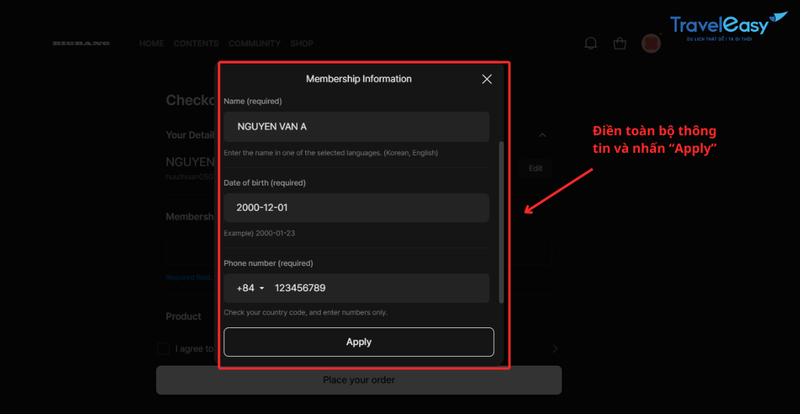The width and height of the screenshot is (800, 414).
Task: Click the BIGBANG logo
Action: coord(81,43)
